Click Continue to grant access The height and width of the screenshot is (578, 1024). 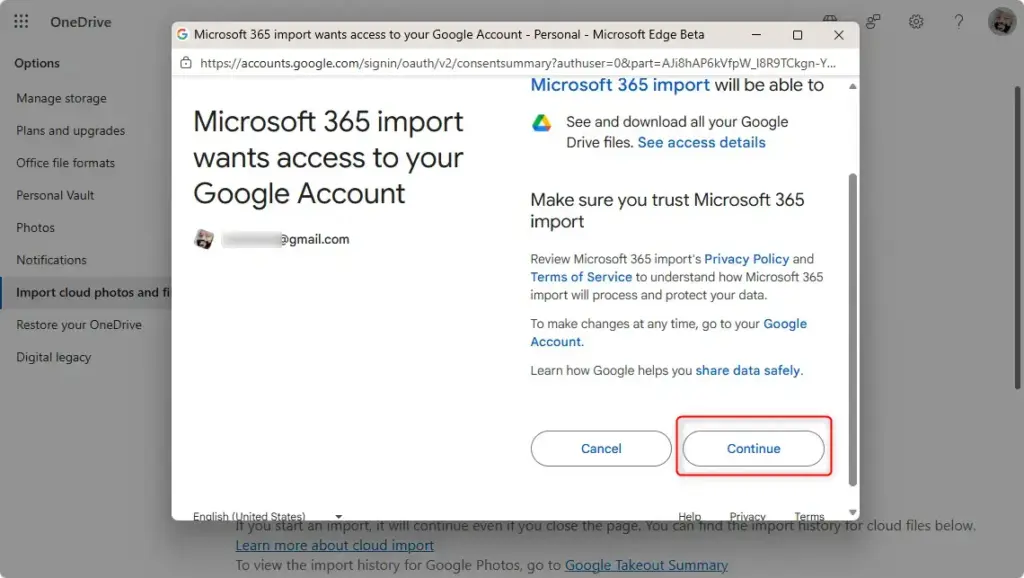coord(754,448)
